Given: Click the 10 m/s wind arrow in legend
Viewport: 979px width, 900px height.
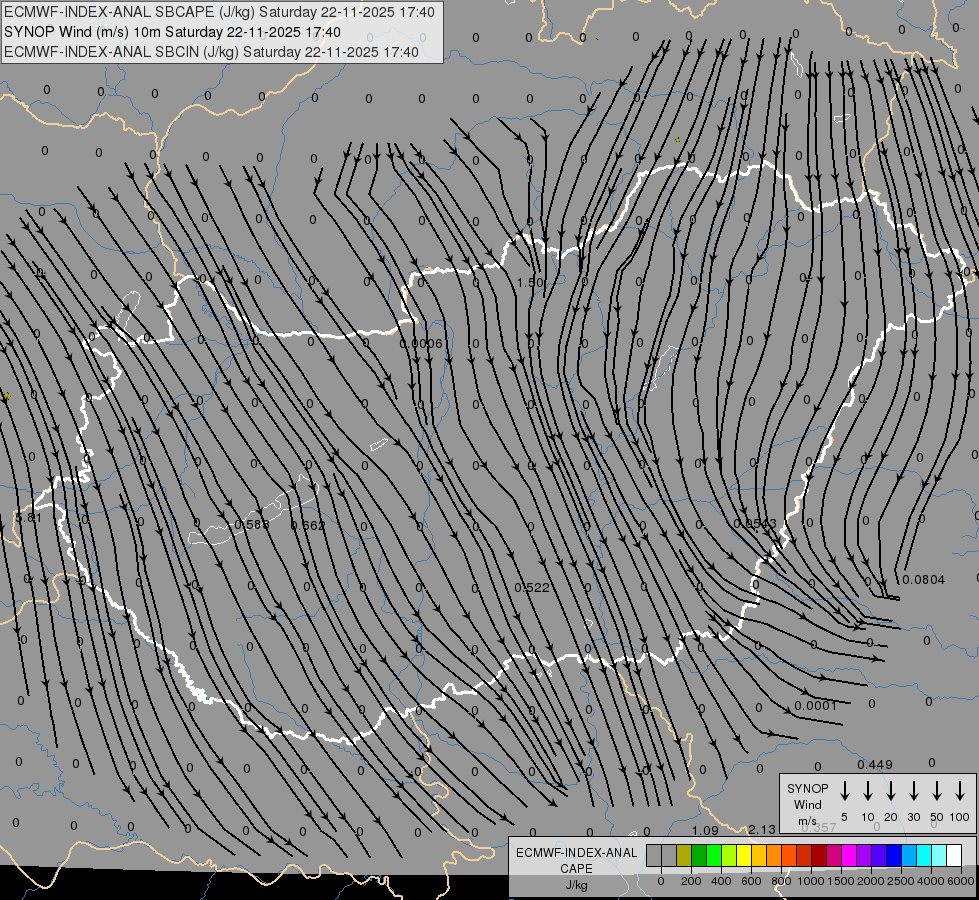Looking at the screenshot, I should [x=868, y=791].
